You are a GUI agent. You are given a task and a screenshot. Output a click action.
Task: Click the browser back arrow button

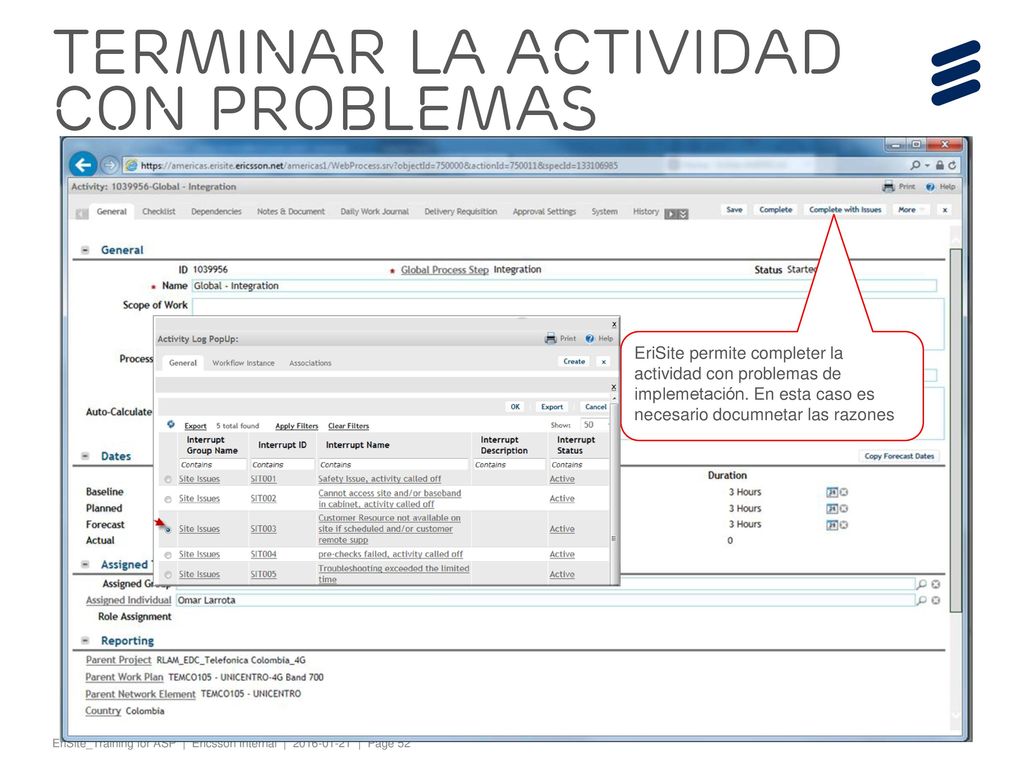click(83, 165)
